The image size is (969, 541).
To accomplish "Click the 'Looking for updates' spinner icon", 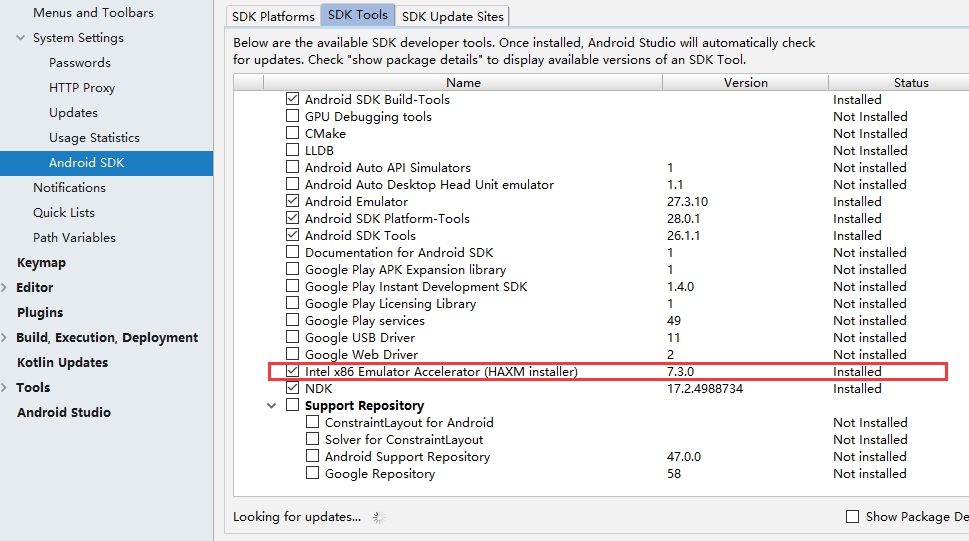I will [379, 518].
